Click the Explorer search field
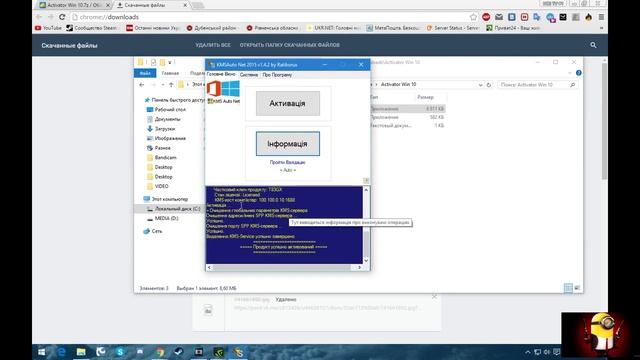Image resolution: width=640 pixels, height=360 pixels. click(538, 84)
